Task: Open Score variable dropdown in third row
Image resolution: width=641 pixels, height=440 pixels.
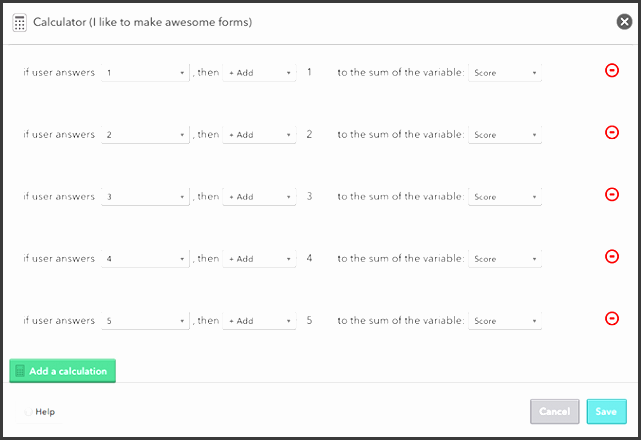Action: [x=505, y=197]
